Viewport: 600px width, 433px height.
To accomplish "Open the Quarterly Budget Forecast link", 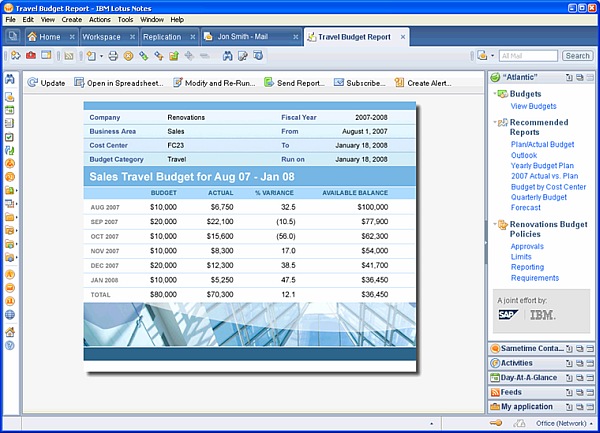I will 539,202.
